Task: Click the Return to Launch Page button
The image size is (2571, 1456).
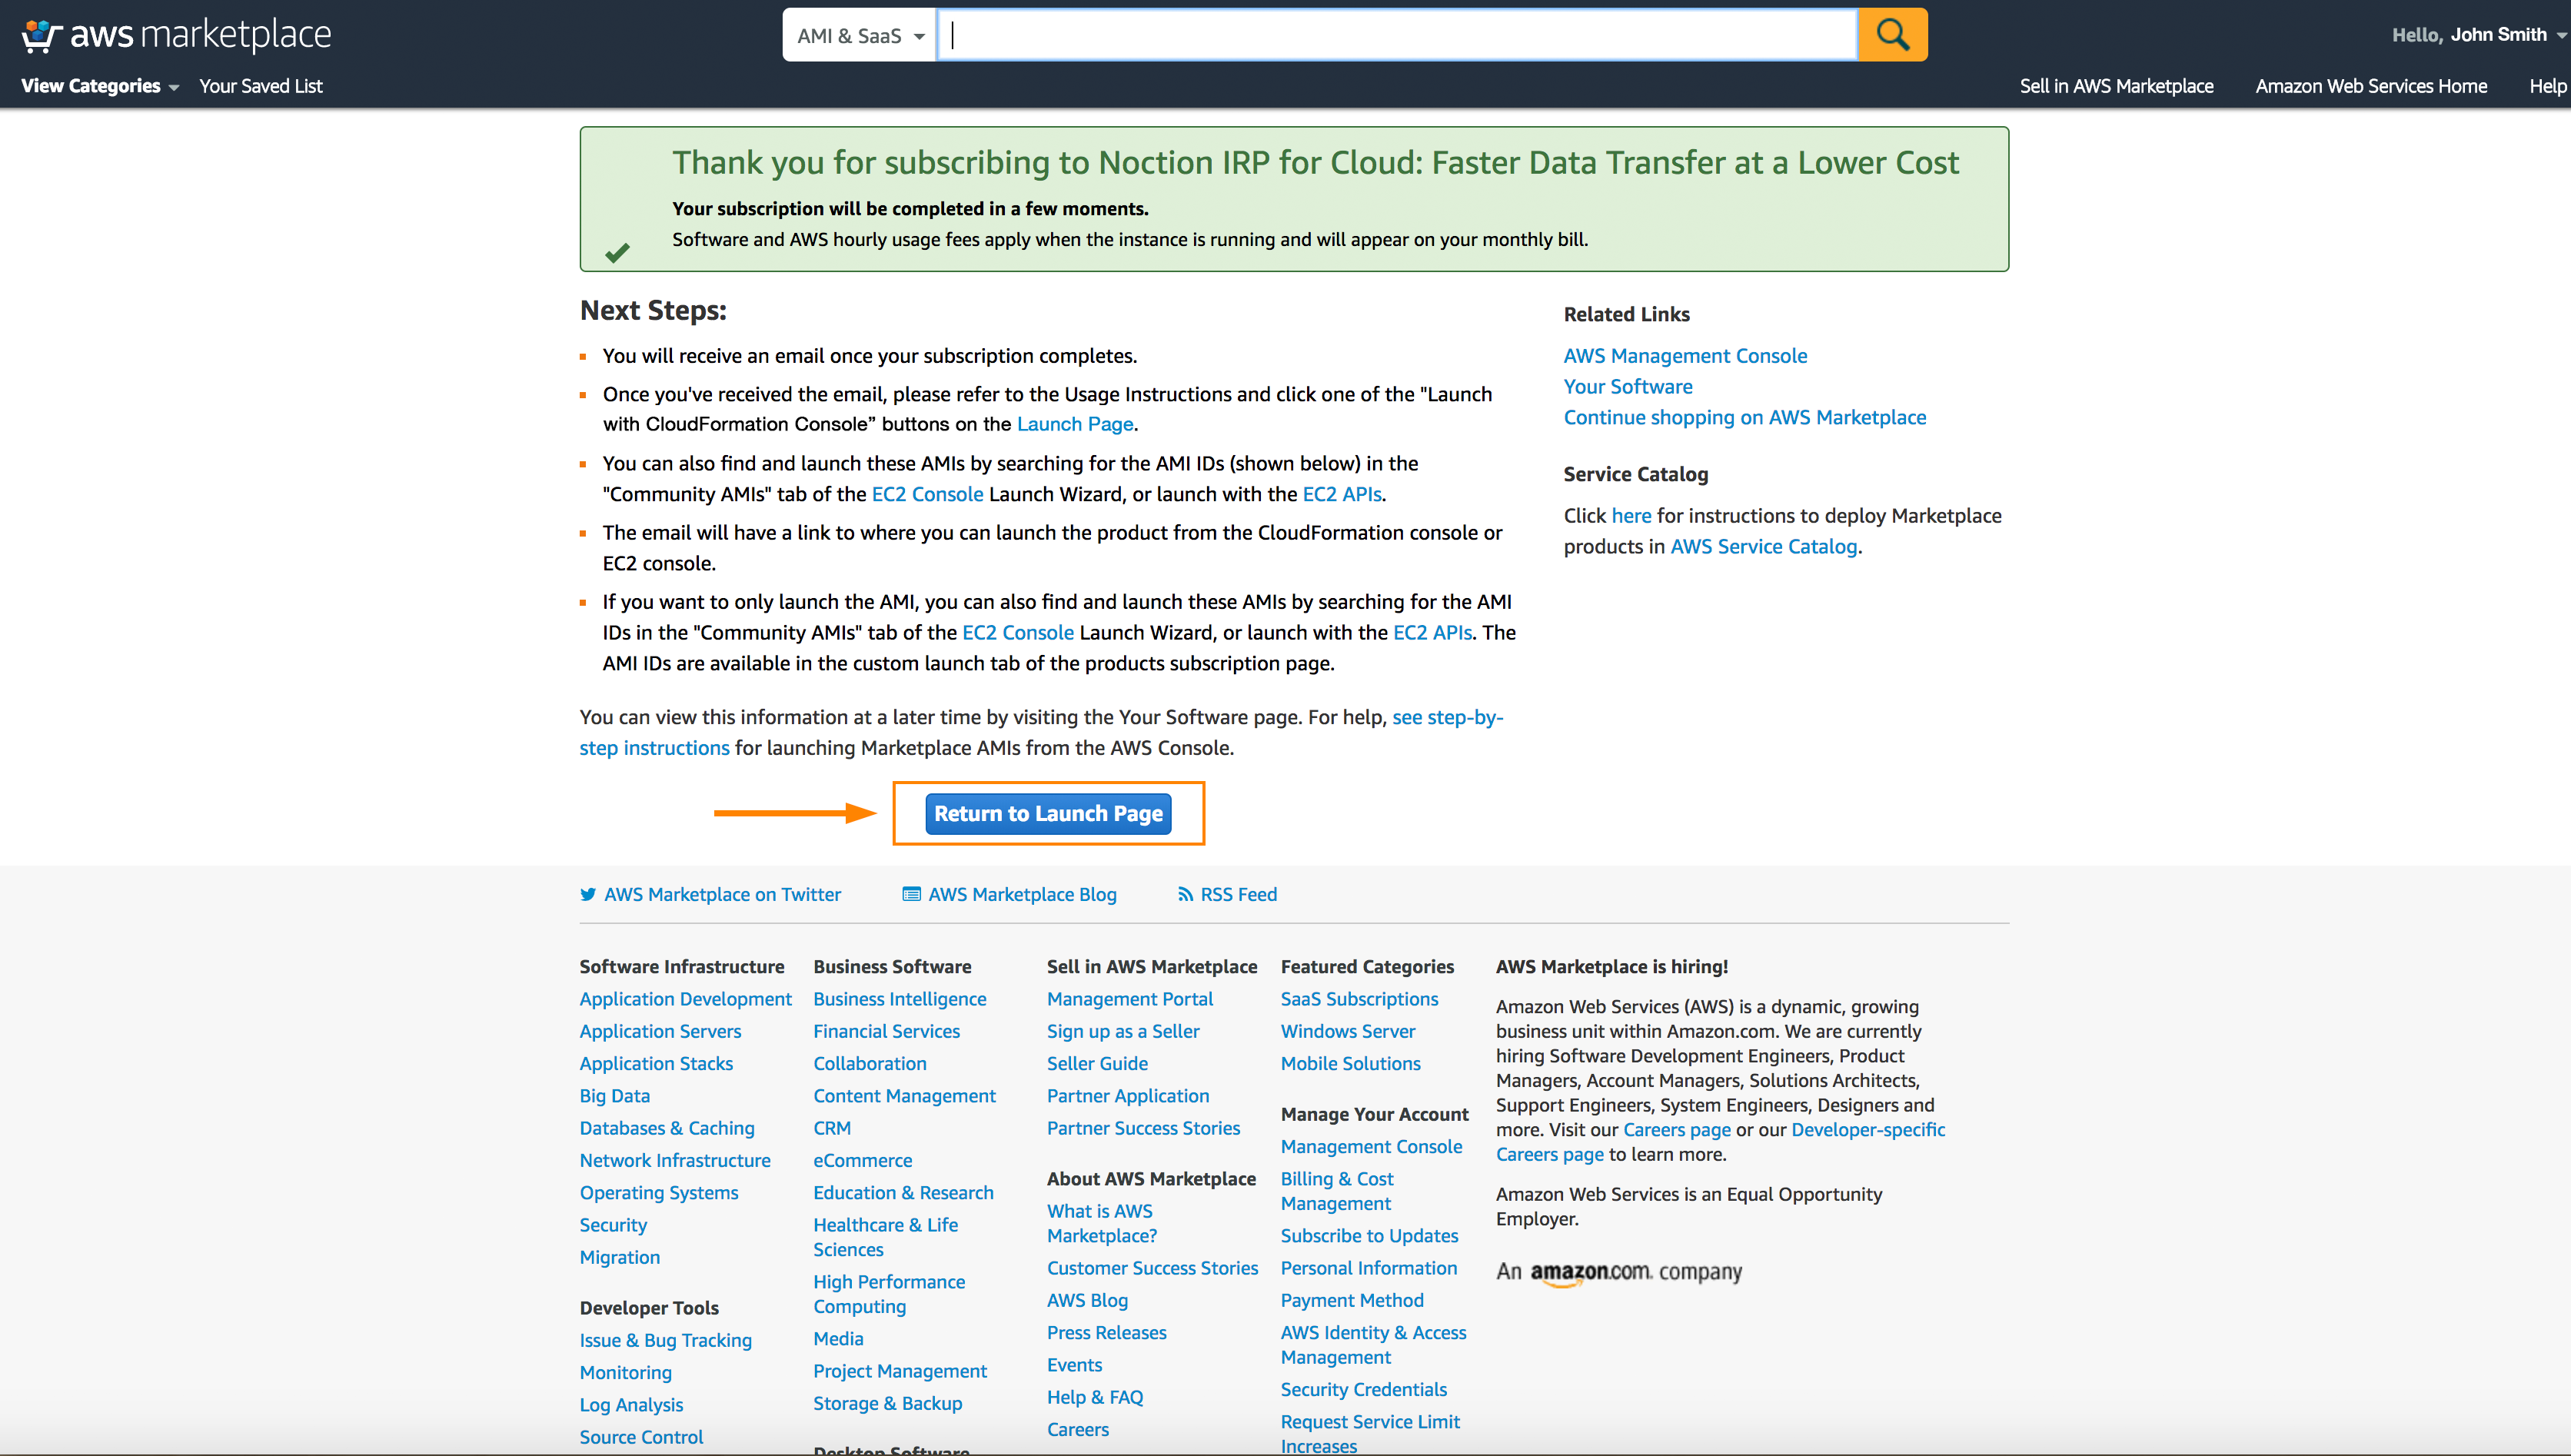Action: pos(1048,814)
